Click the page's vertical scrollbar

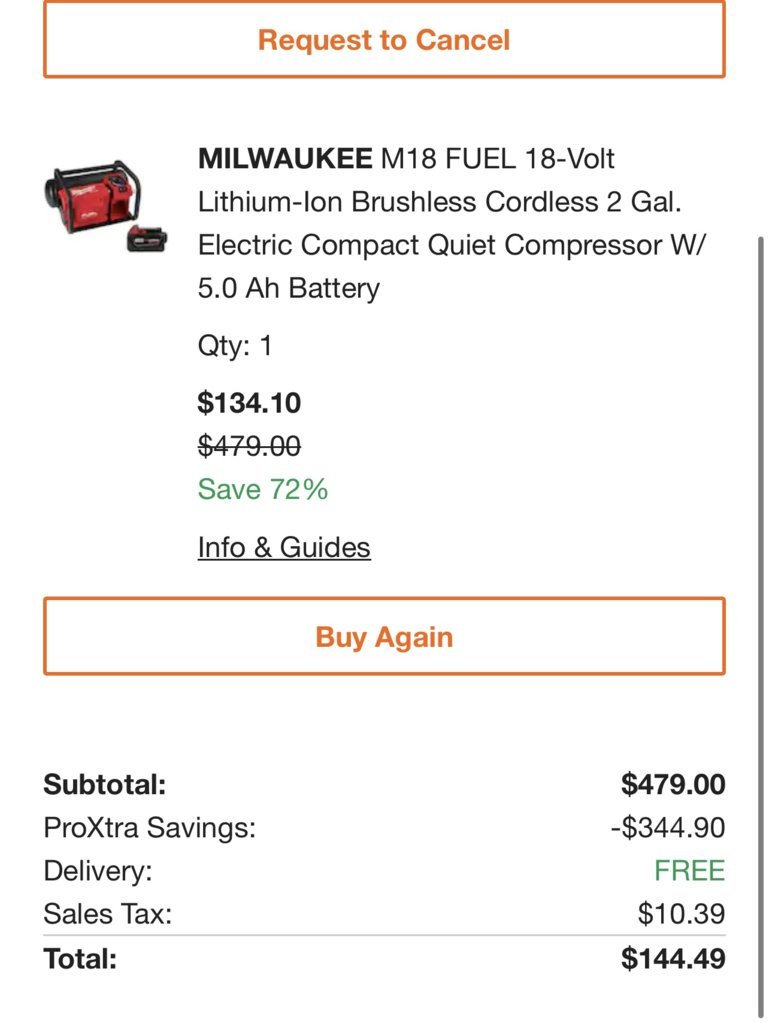pyautogui.click(x=760, y=626)
